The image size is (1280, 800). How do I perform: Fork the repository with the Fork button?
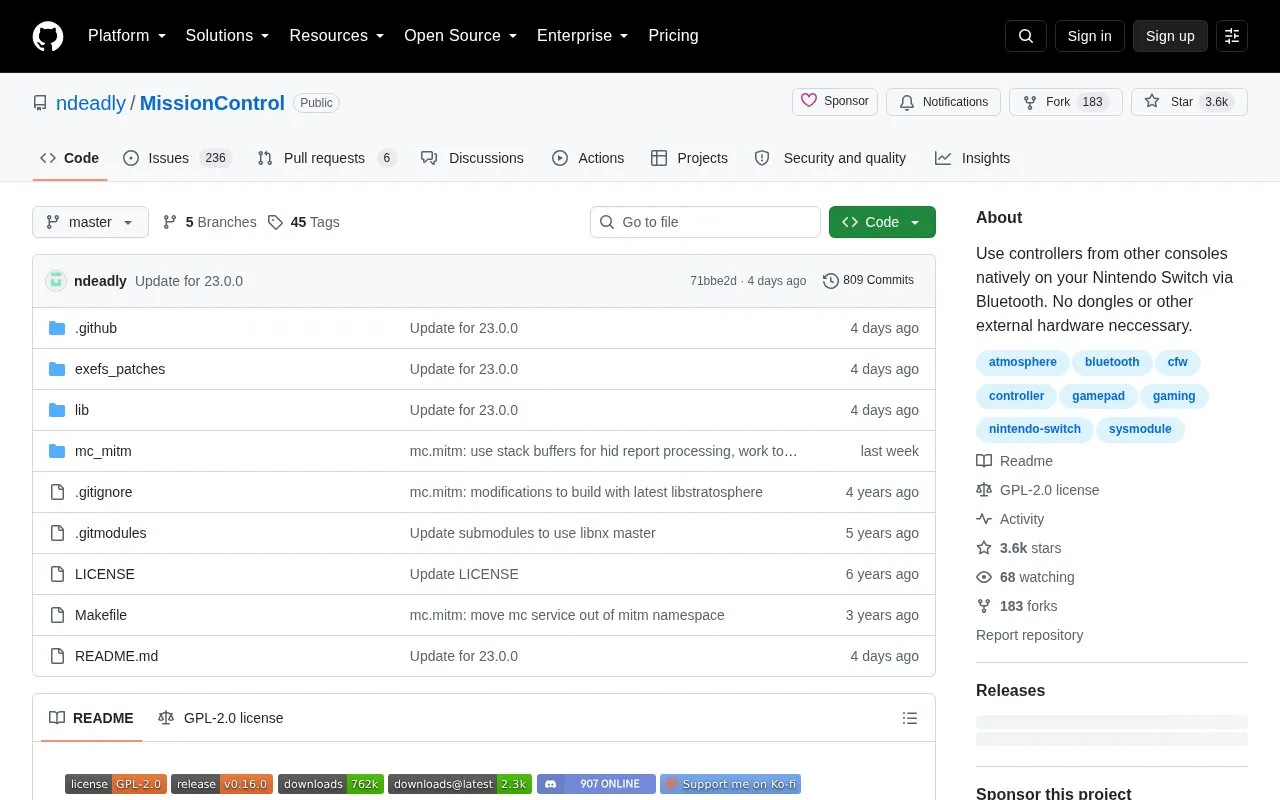pyautogui.click(x=1066, y=102)
